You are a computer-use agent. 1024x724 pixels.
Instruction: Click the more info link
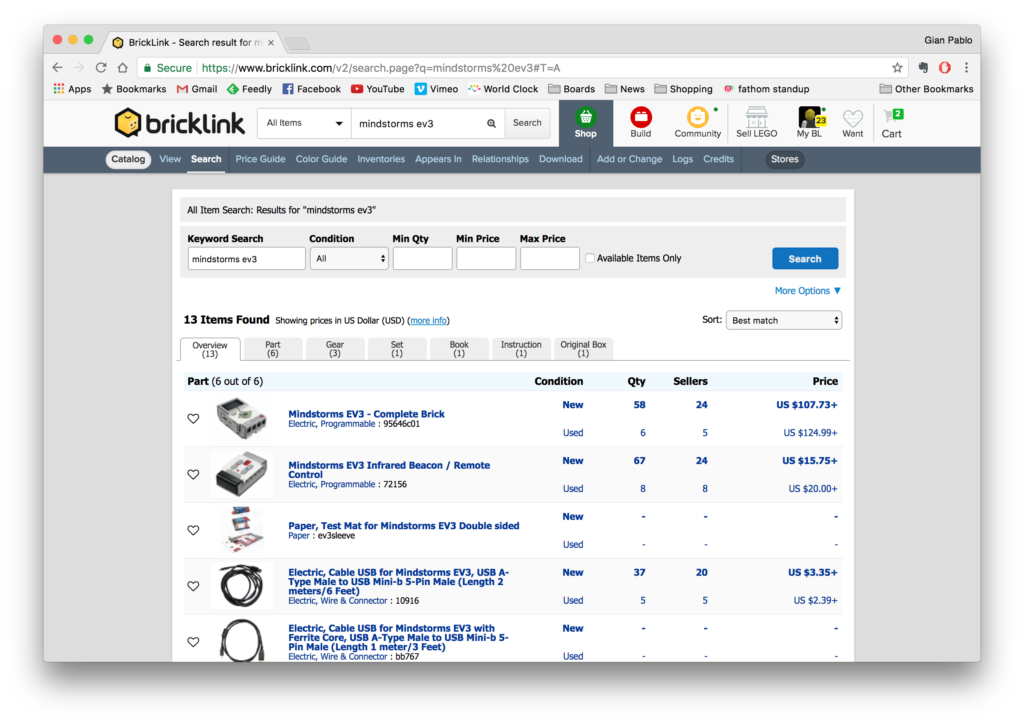click(428, 321)
